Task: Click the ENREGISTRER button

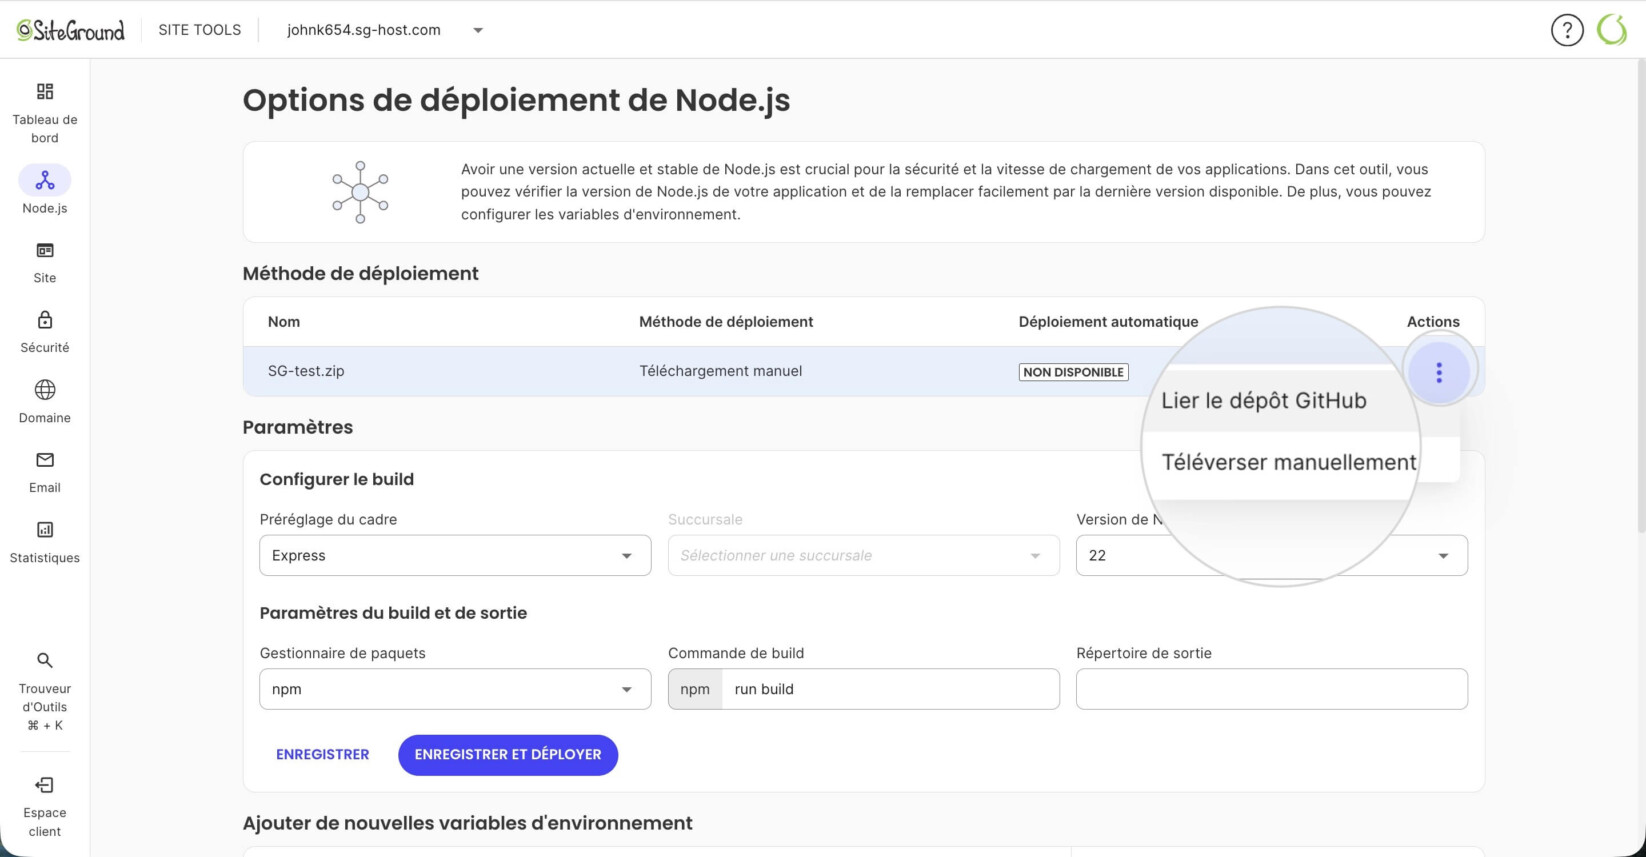Action: [323, 755]
